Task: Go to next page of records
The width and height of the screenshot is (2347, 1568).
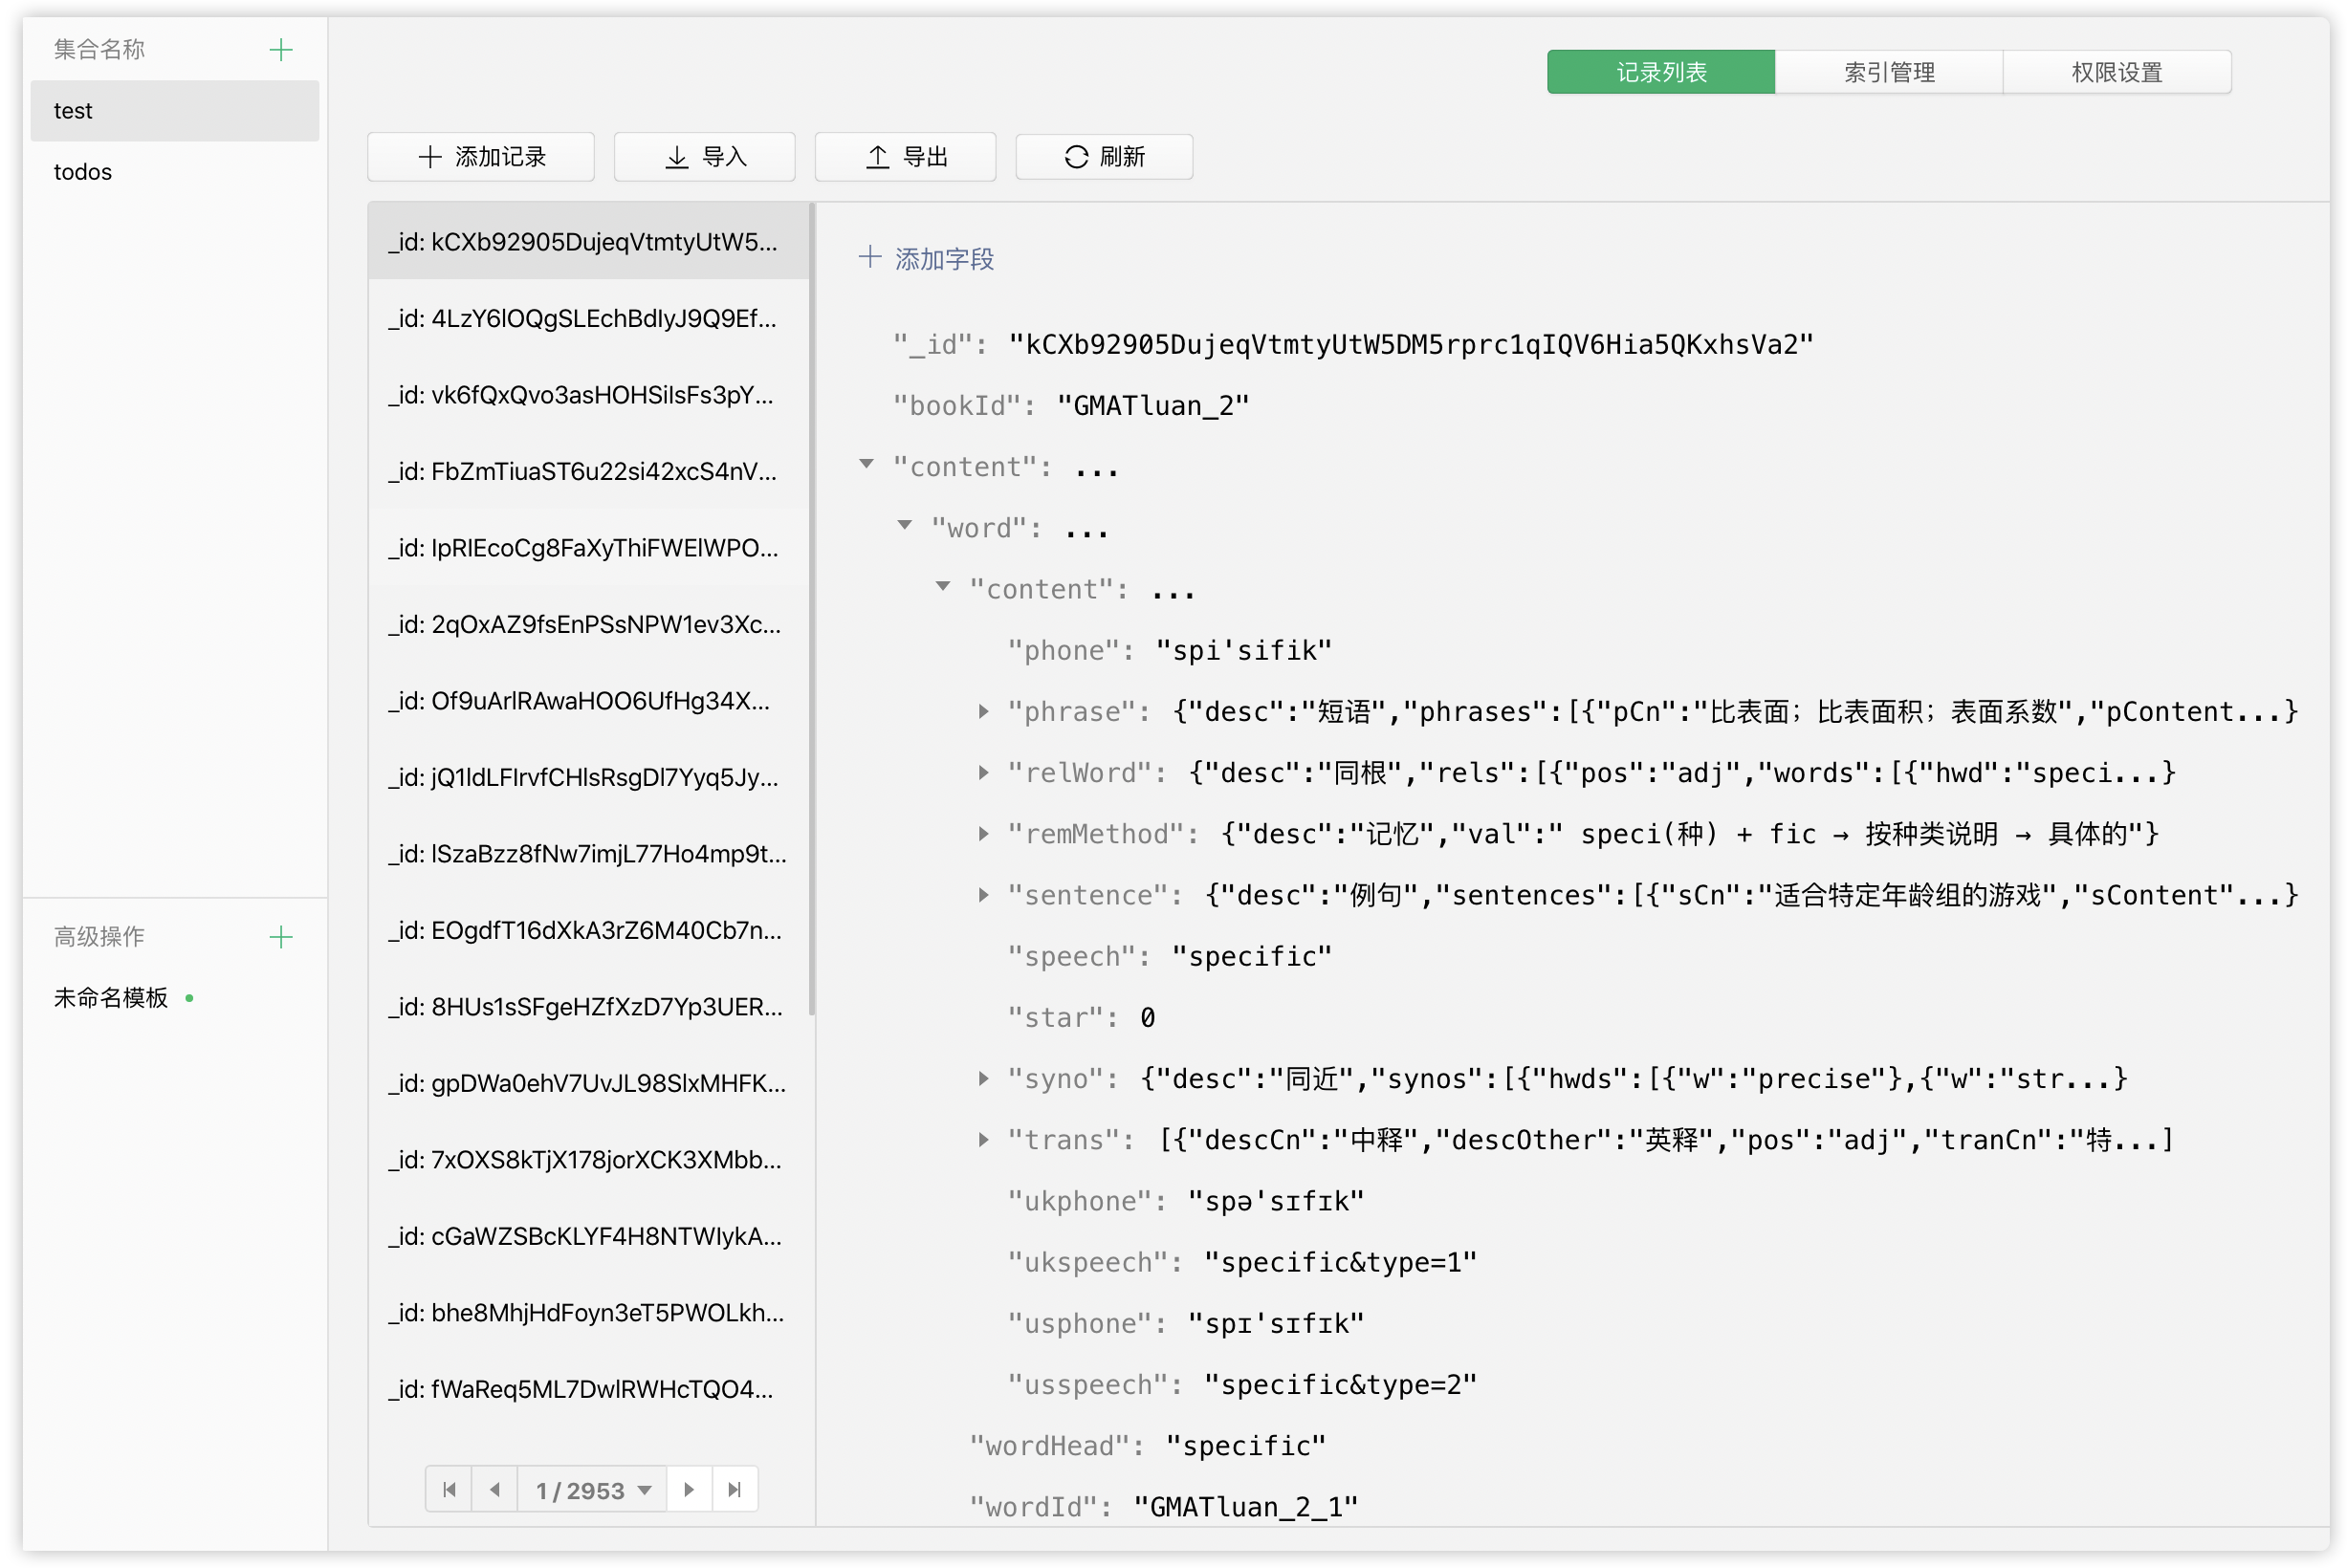Action: coord(689,1490)
